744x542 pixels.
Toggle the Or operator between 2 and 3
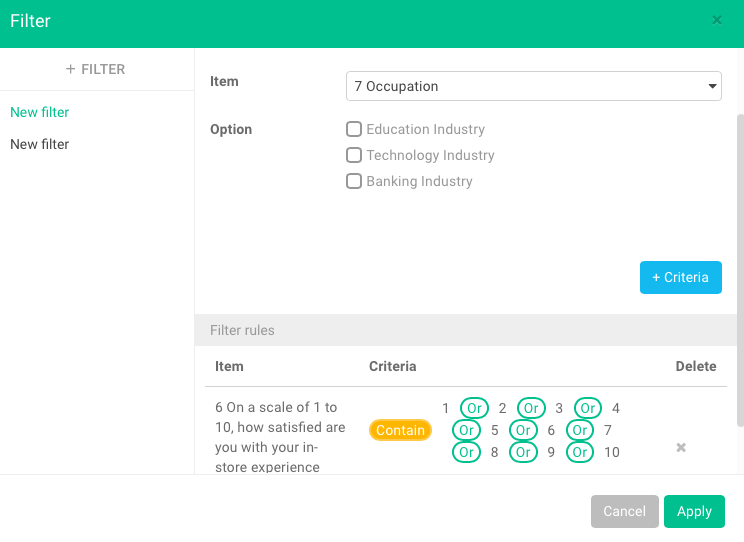(531, 408)
